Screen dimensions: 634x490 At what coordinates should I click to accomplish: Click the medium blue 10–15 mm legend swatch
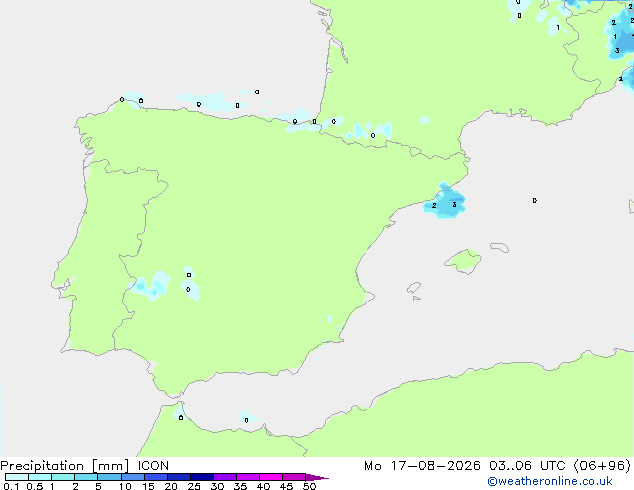pos(133,477)
